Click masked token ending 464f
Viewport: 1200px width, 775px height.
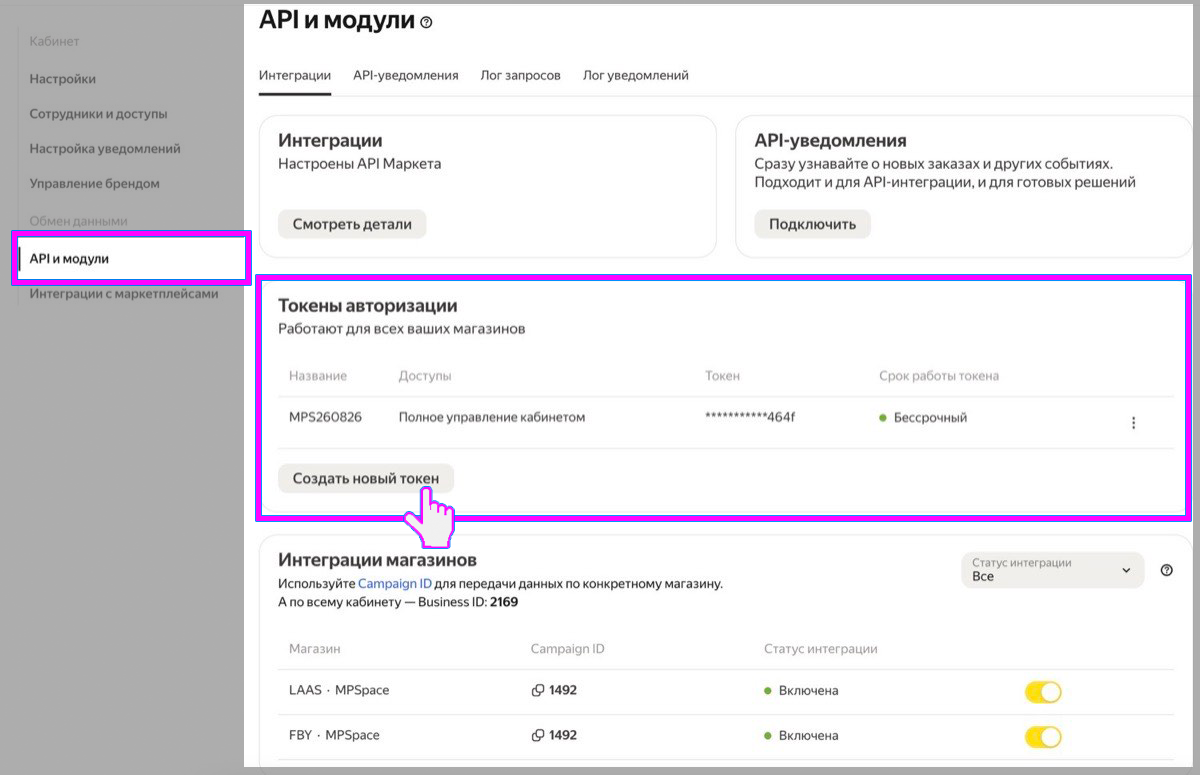pyautogui.click(x=751, y=417)
